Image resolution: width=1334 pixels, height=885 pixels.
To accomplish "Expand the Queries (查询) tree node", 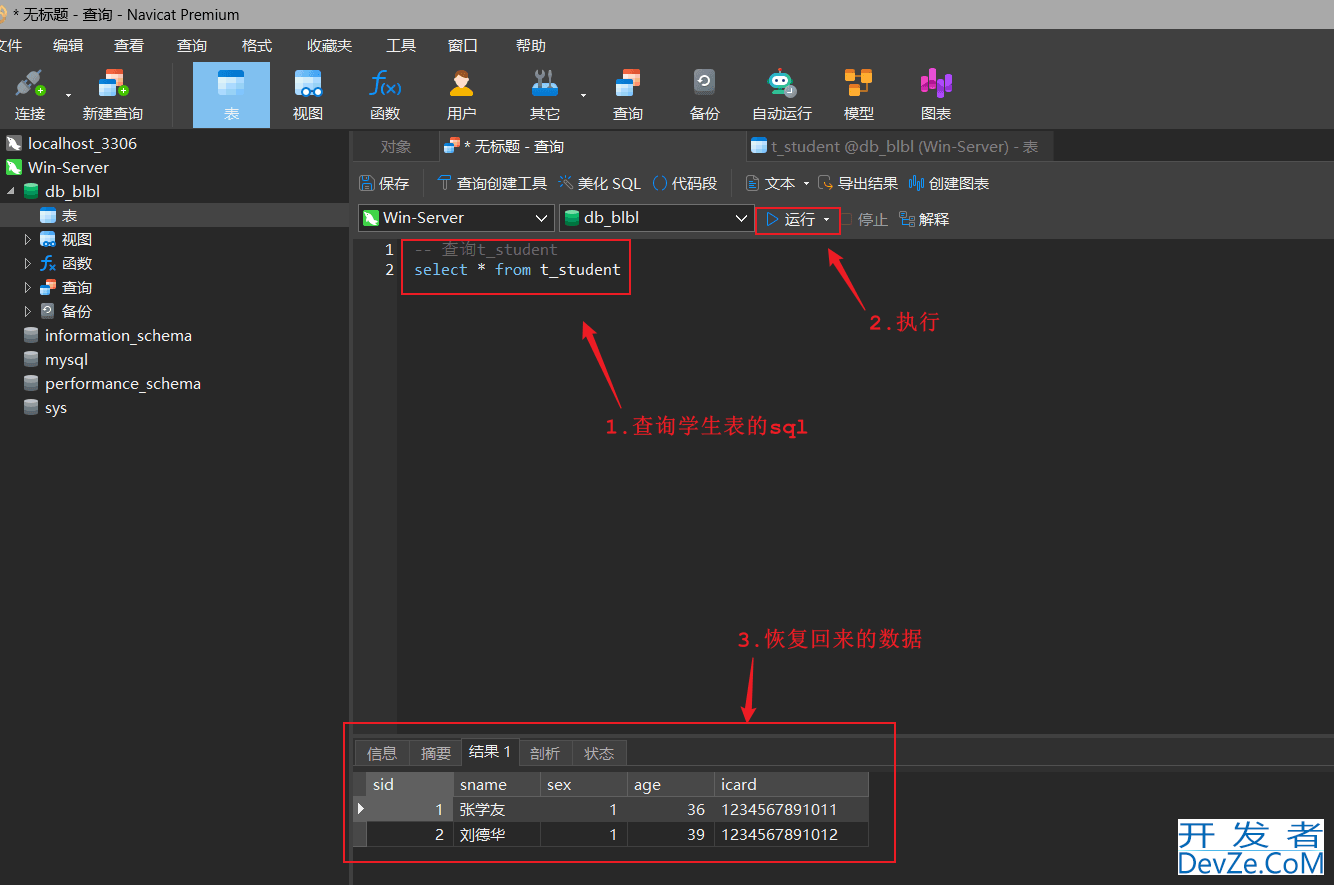I will click(x=28, y=287).
